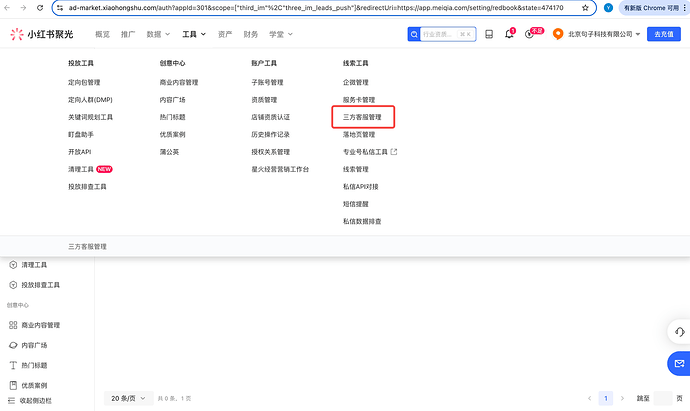Click the blue mail feedback float button

679,363
